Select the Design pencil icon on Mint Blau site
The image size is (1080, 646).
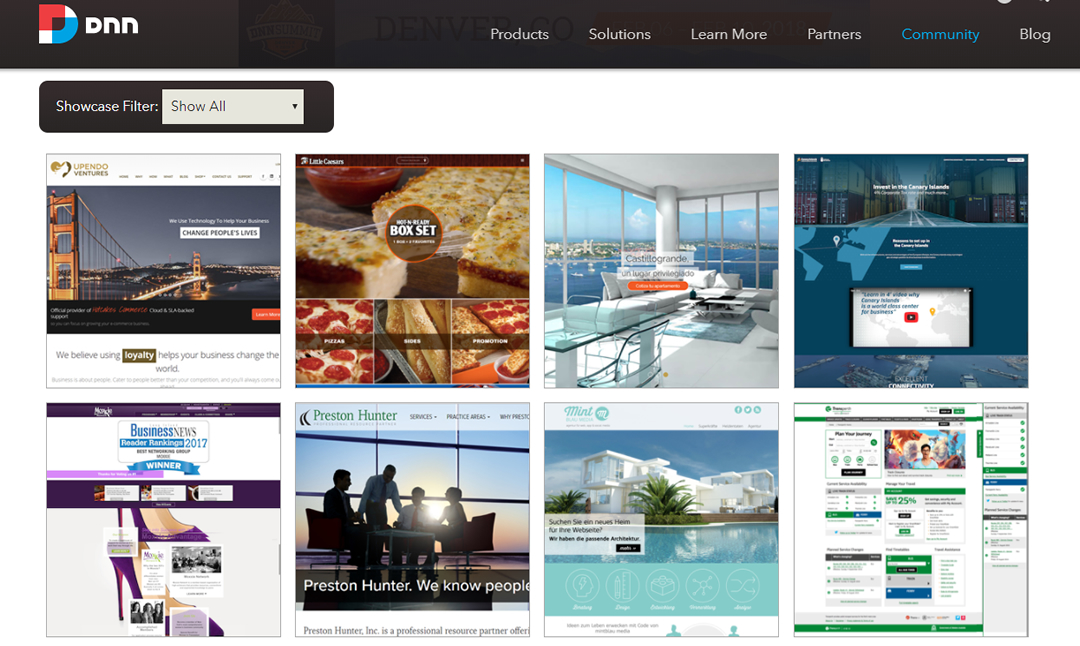622,583
